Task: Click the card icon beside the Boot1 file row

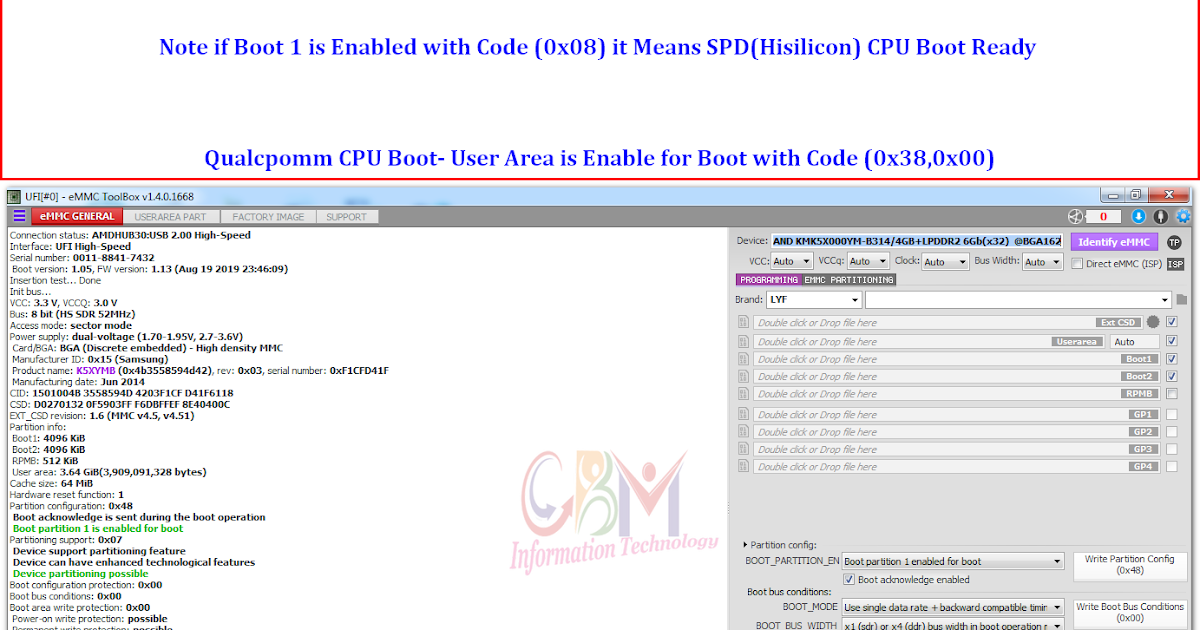Action: tap(742, 358)
